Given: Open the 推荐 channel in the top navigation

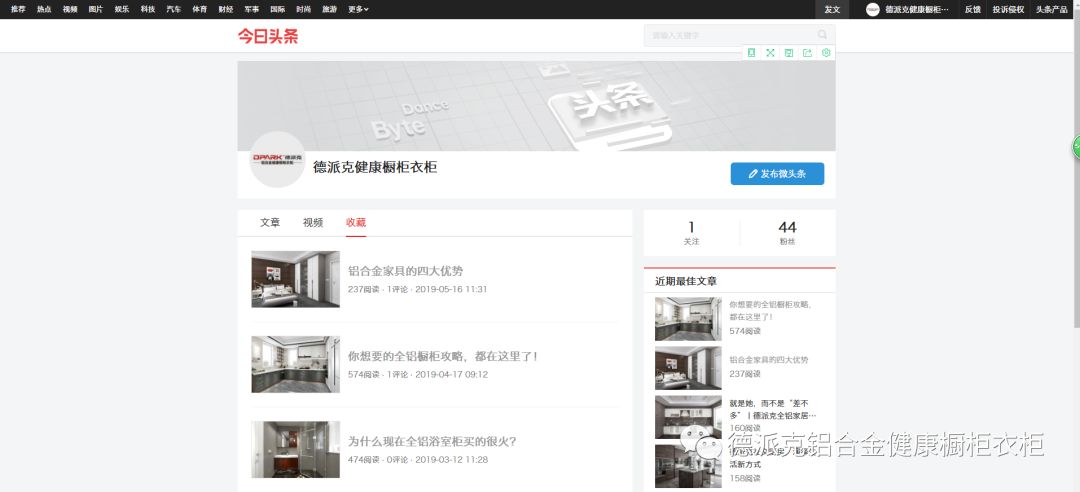Looking at the screenshot, I should tap(18, 10).
